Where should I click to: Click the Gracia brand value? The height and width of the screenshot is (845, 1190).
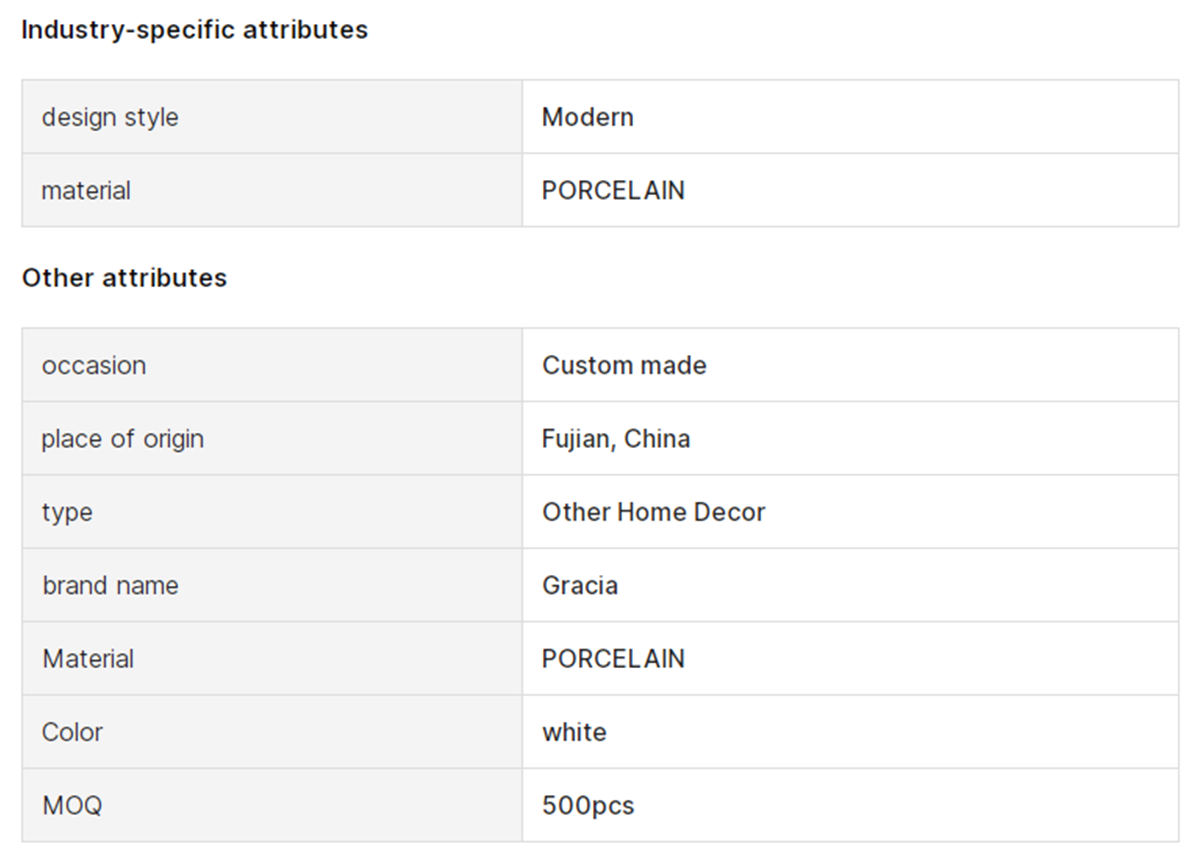[x=580, y=585]
